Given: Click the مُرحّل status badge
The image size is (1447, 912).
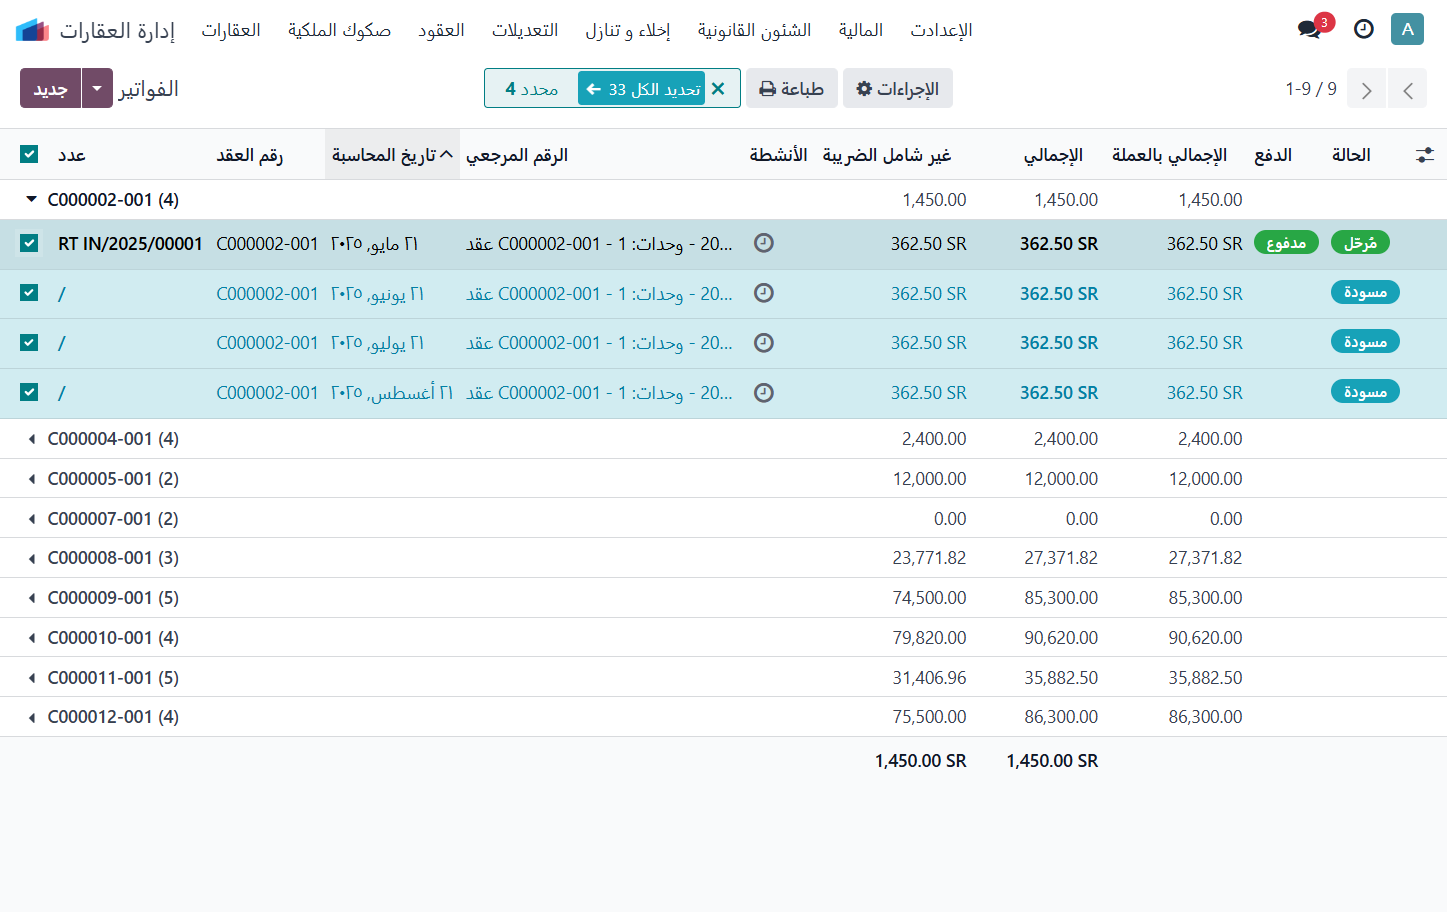Looking at the screenshot, I should tap(1360, 243).
